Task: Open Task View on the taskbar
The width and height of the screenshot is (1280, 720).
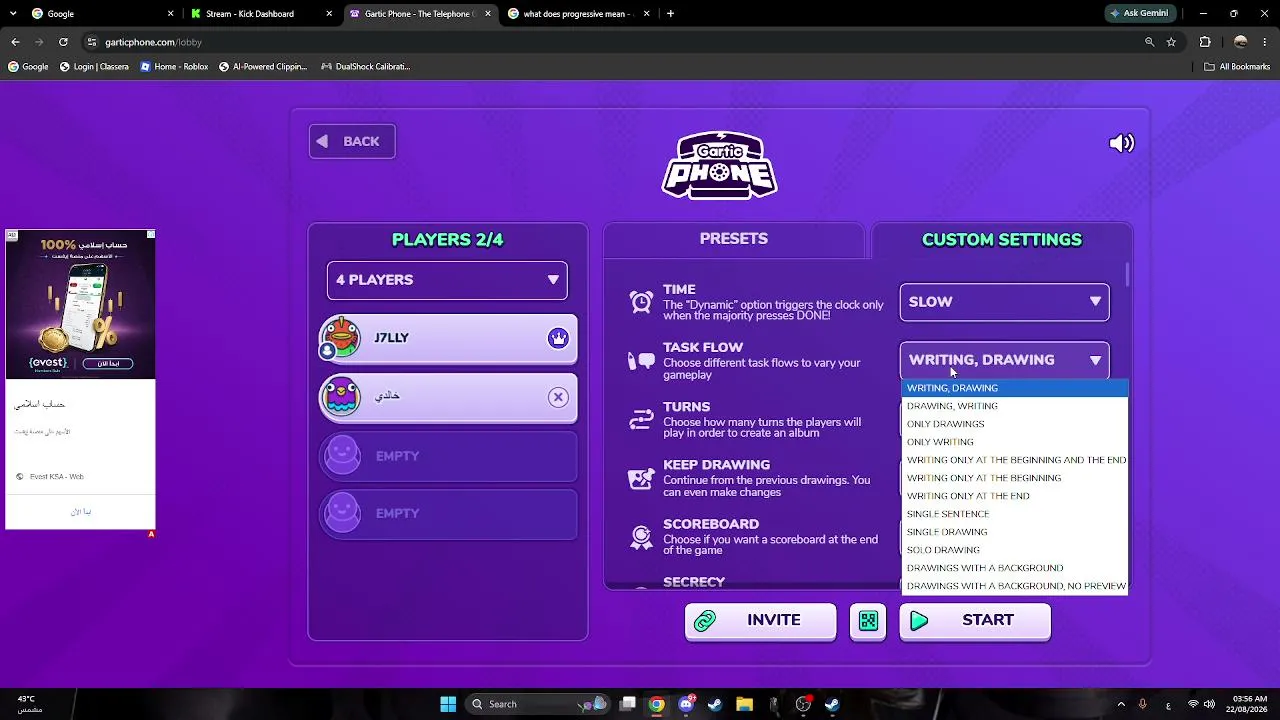Action: click(627, 704)
